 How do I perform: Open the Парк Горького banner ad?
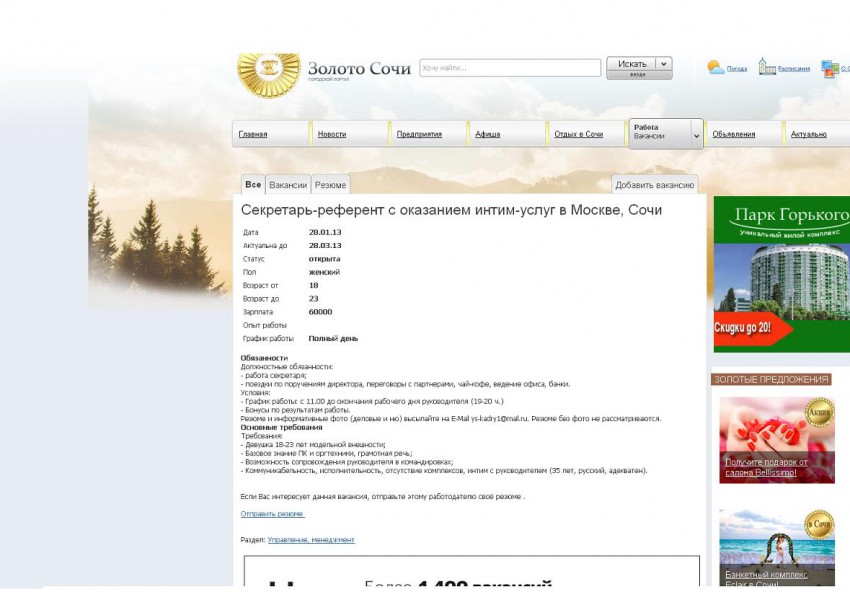(781, 275)
